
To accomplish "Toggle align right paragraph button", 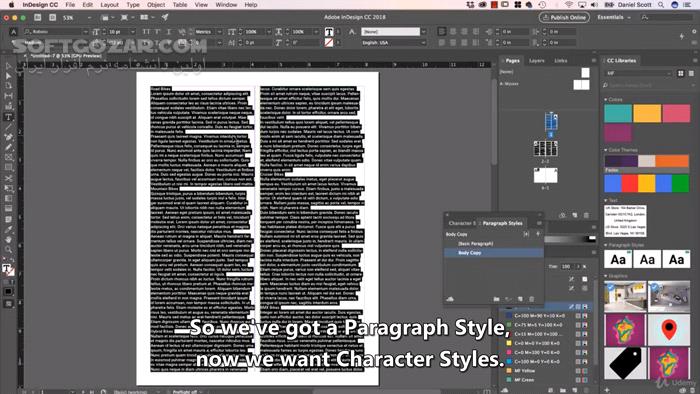I will (464, 32).
